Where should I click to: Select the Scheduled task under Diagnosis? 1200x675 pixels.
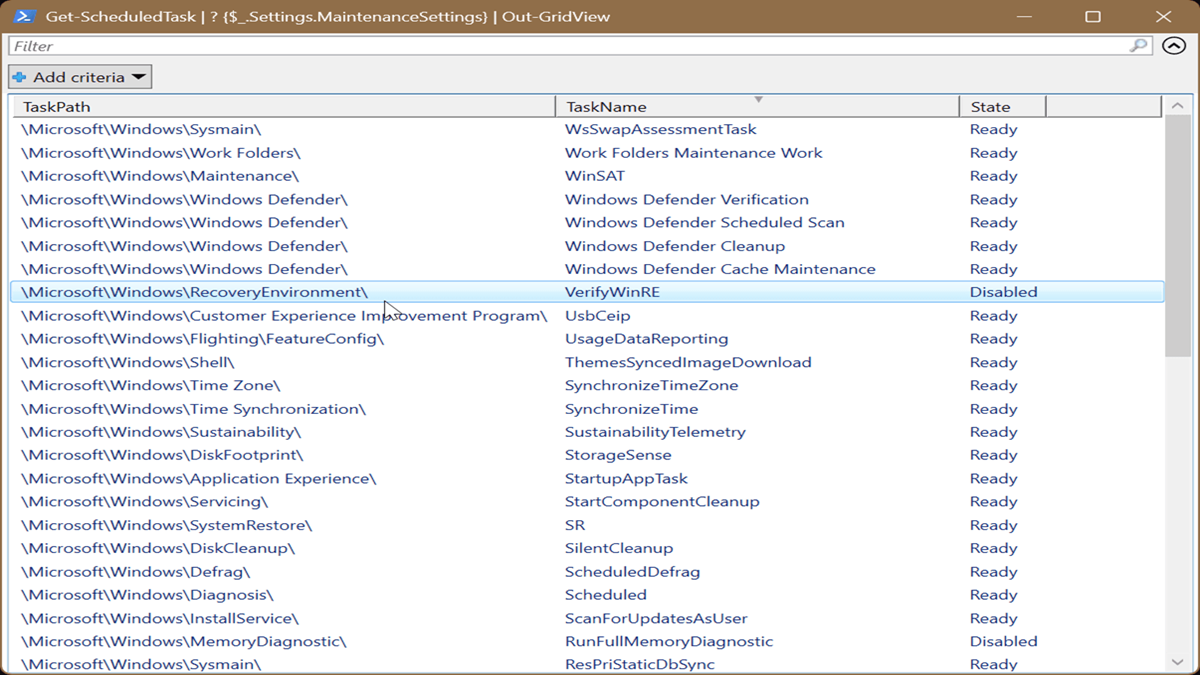pyautogui.click(x=606, y=595)
